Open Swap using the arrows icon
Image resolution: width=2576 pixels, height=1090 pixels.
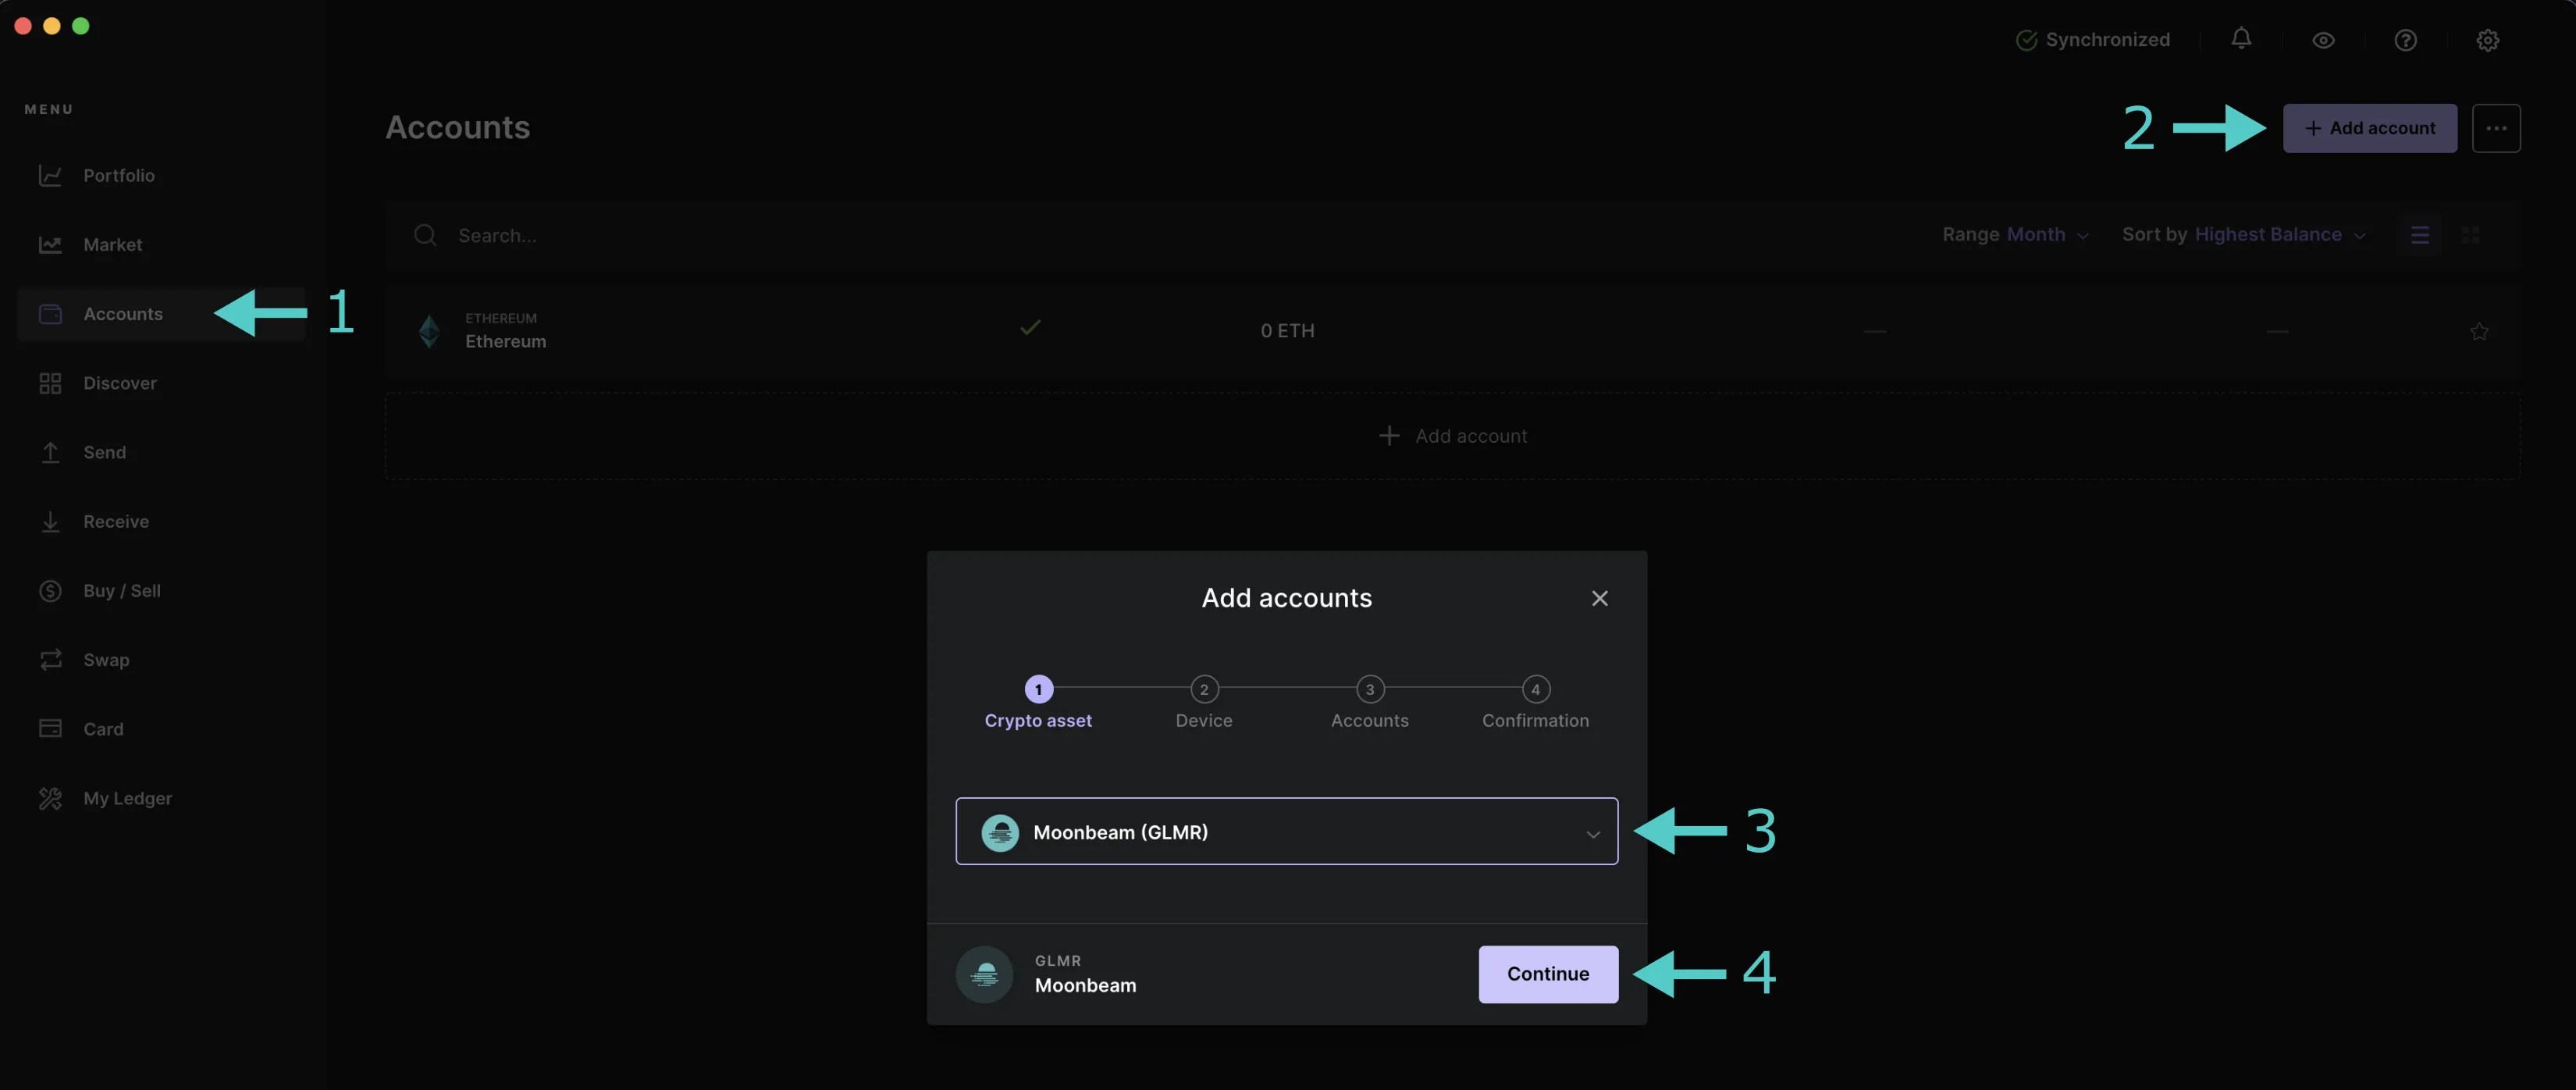[x=51, y=660]
